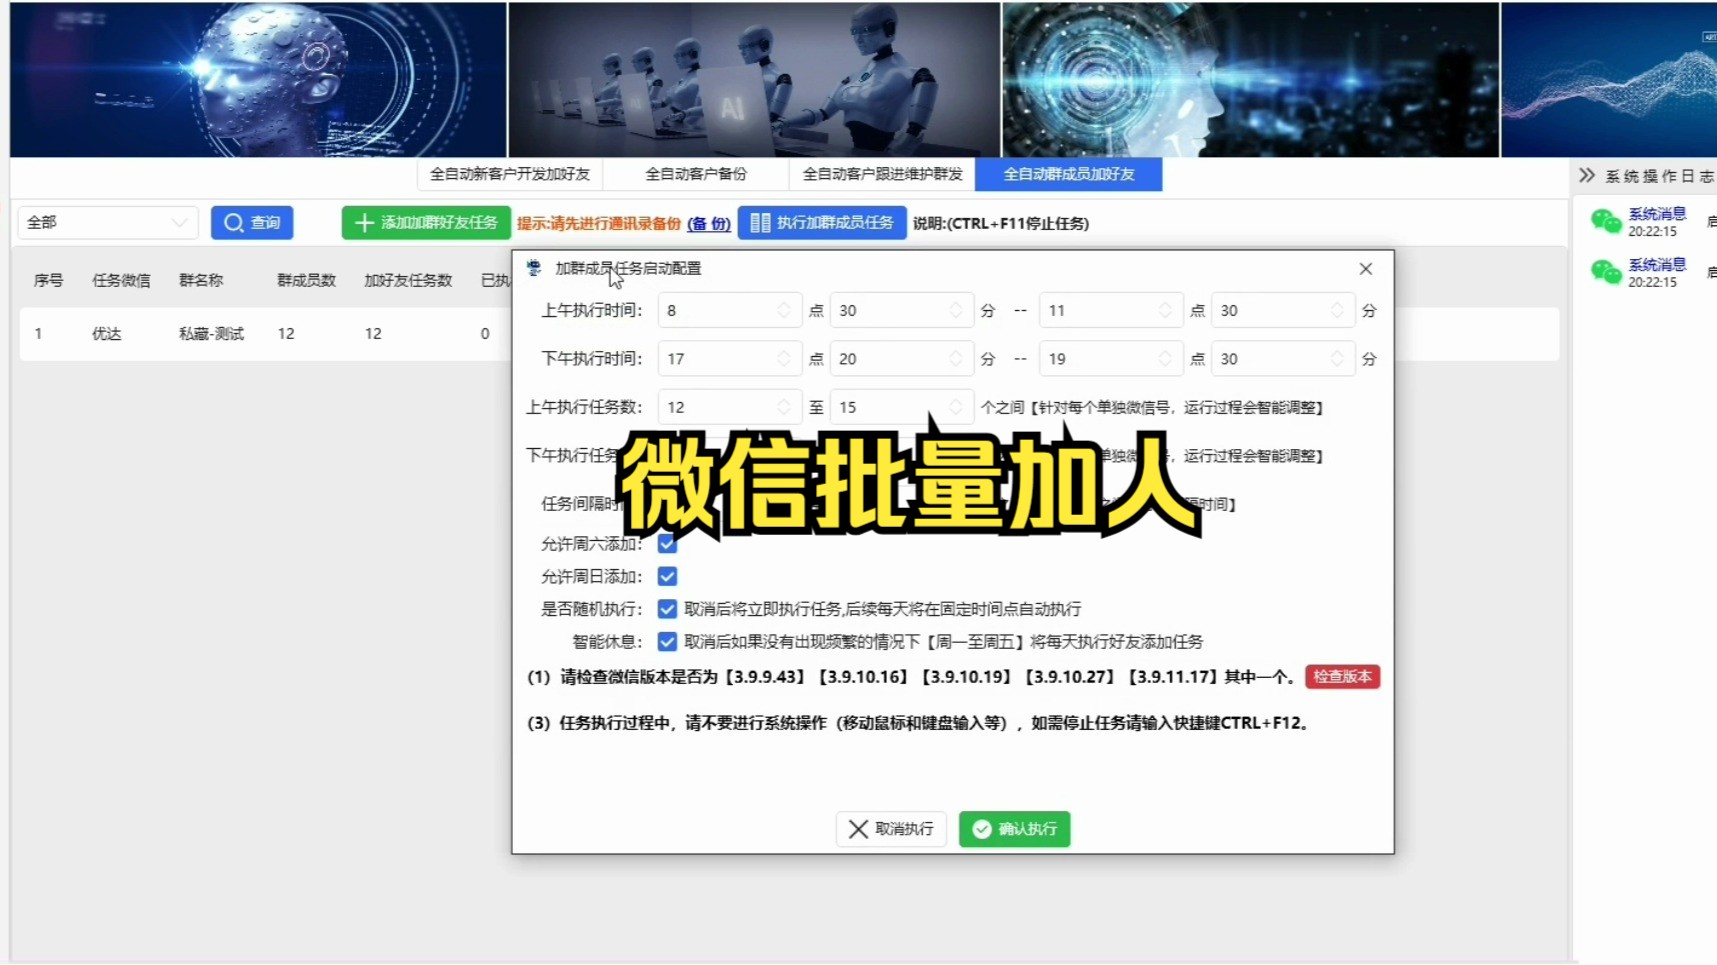Click 序号 column header

click(x=48, y=280)
